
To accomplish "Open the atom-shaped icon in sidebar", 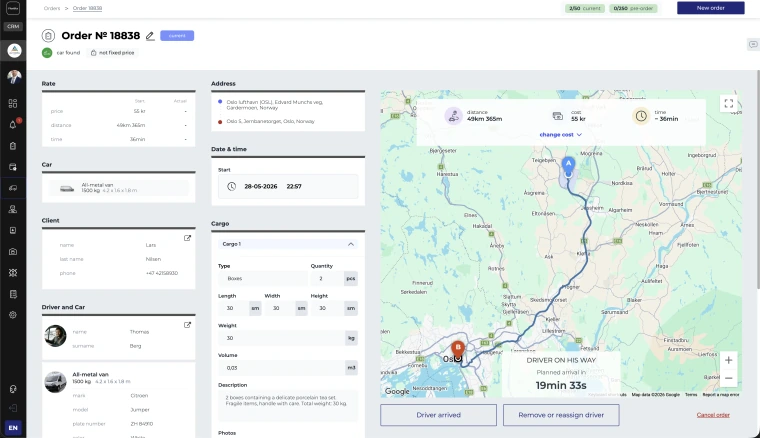I will coord(13,273).
